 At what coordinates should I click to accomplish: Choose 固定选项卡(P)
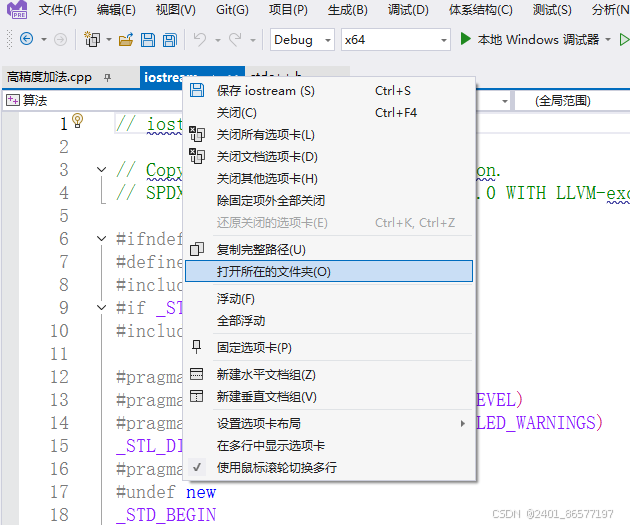[x=329, y=347]
